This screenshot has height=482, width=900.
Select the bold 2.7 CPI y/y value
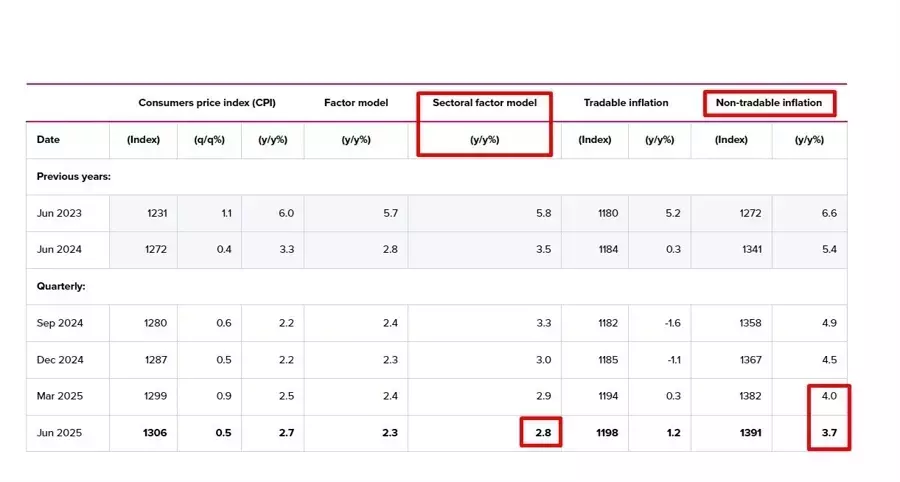point(286,433)
